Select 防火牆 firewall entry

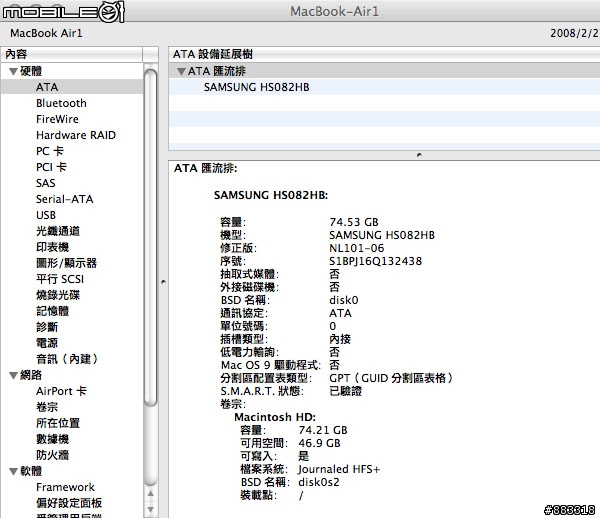click(52, 455)
